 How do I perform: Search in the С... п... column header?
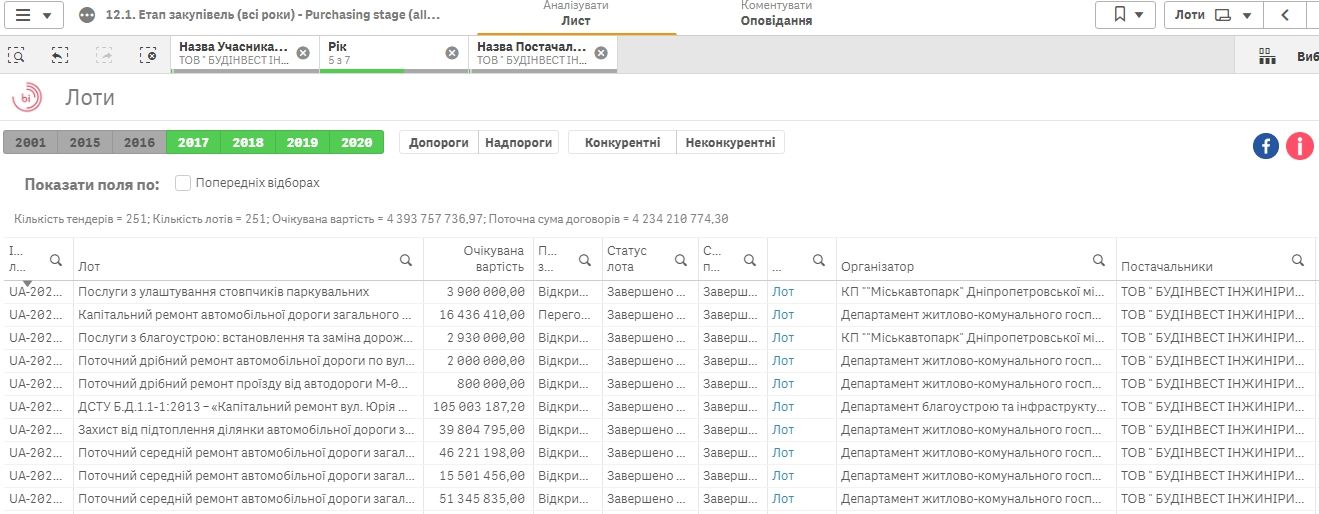[749, 260]
